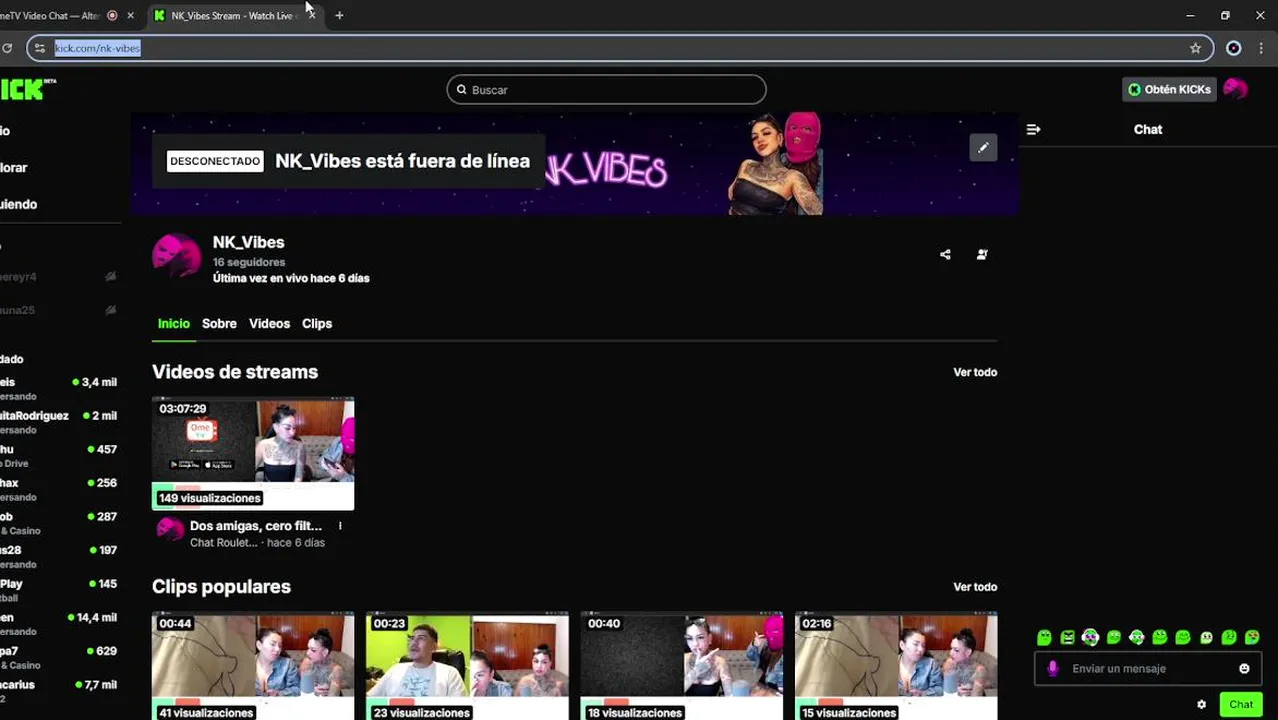Reload the page
The height and width of the screenshot is (720, 1278).
point(7,48)
